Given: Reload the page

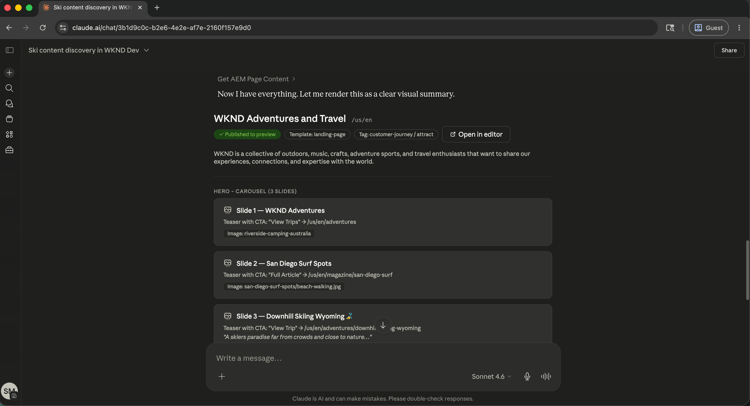Looking at the screenshot, I should 43,28.
